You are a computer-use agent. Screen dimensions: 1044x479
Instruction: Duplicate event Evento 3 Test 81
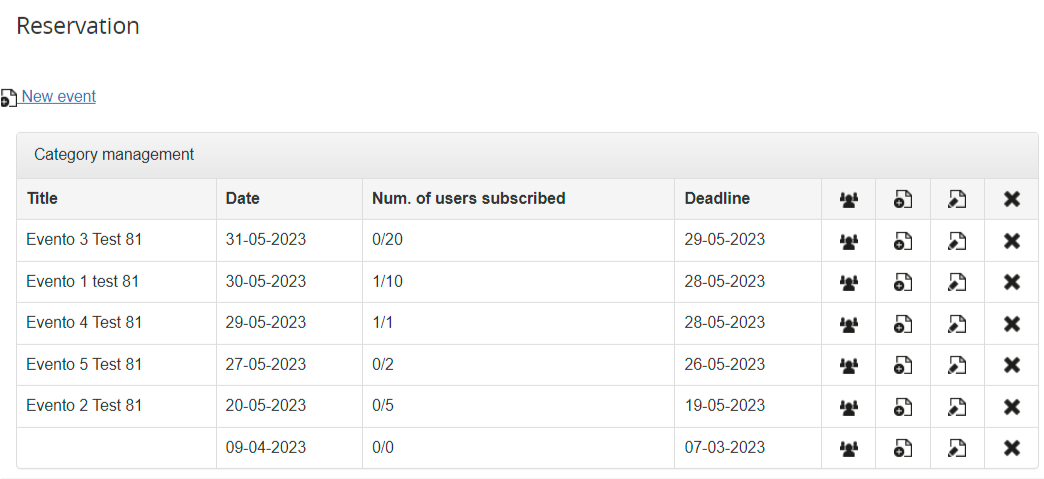point(902,241)
